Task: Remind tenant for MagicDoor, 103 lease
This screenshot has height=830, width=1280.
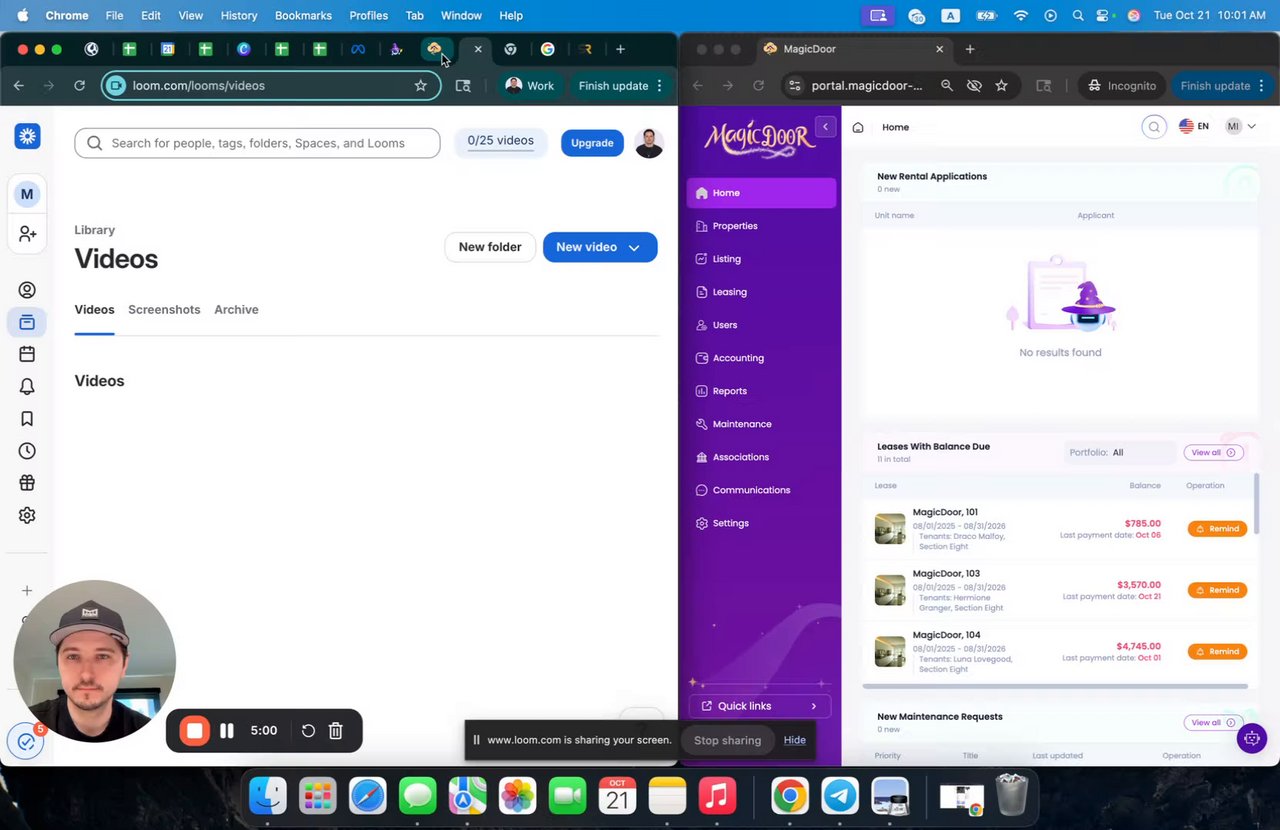Action: pyautogui.click(x=1217, y=590)
